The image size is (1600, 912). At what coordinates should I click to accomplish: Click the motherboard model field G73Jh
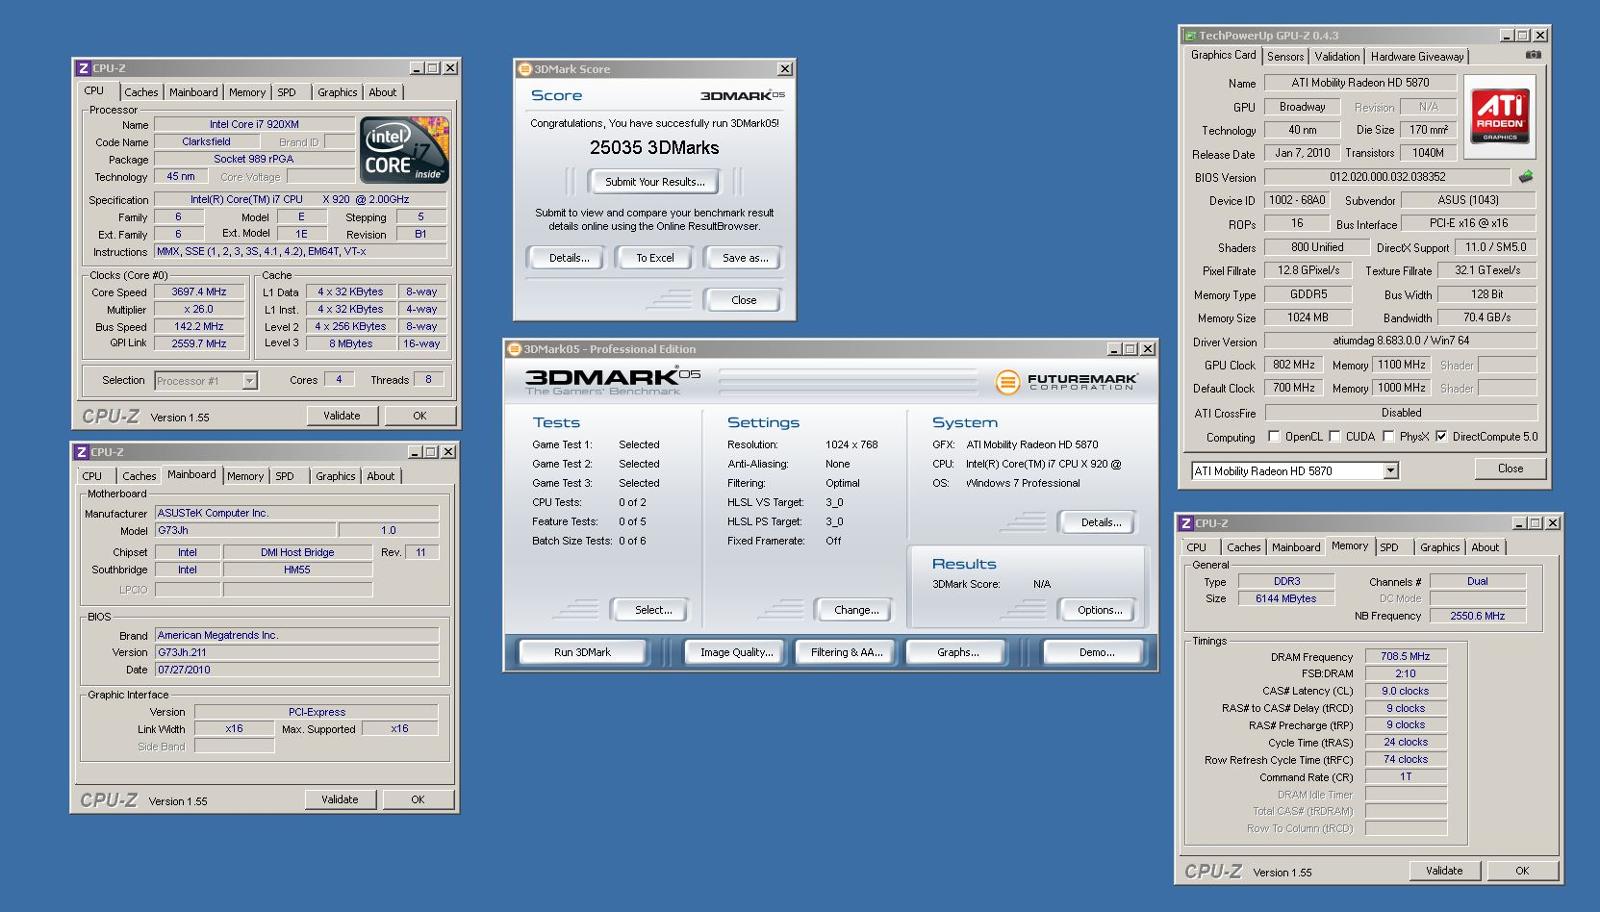click(x=246, y=531)
